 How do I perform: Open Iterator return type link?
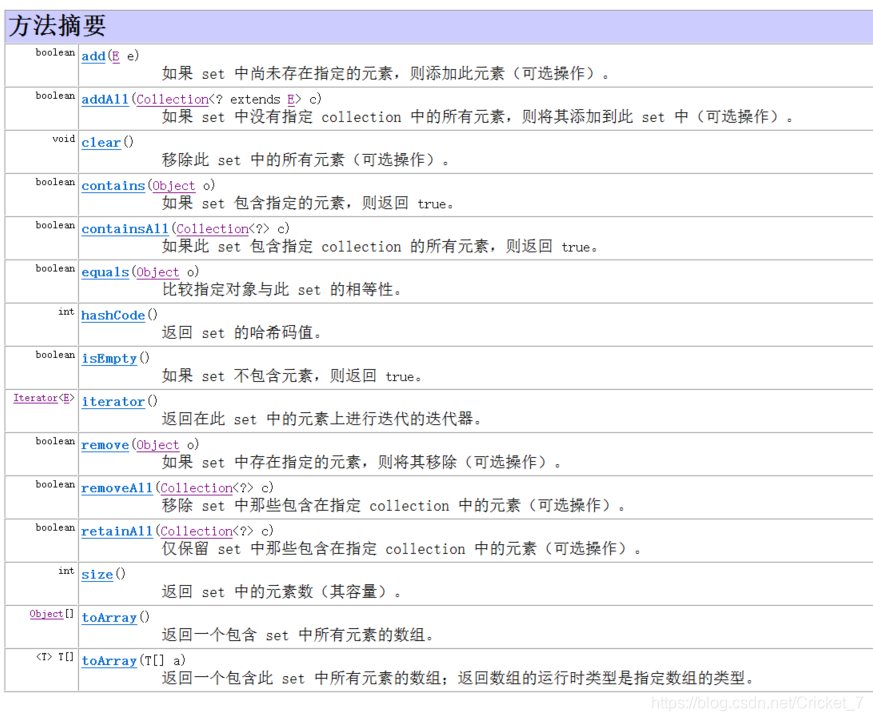36,398
